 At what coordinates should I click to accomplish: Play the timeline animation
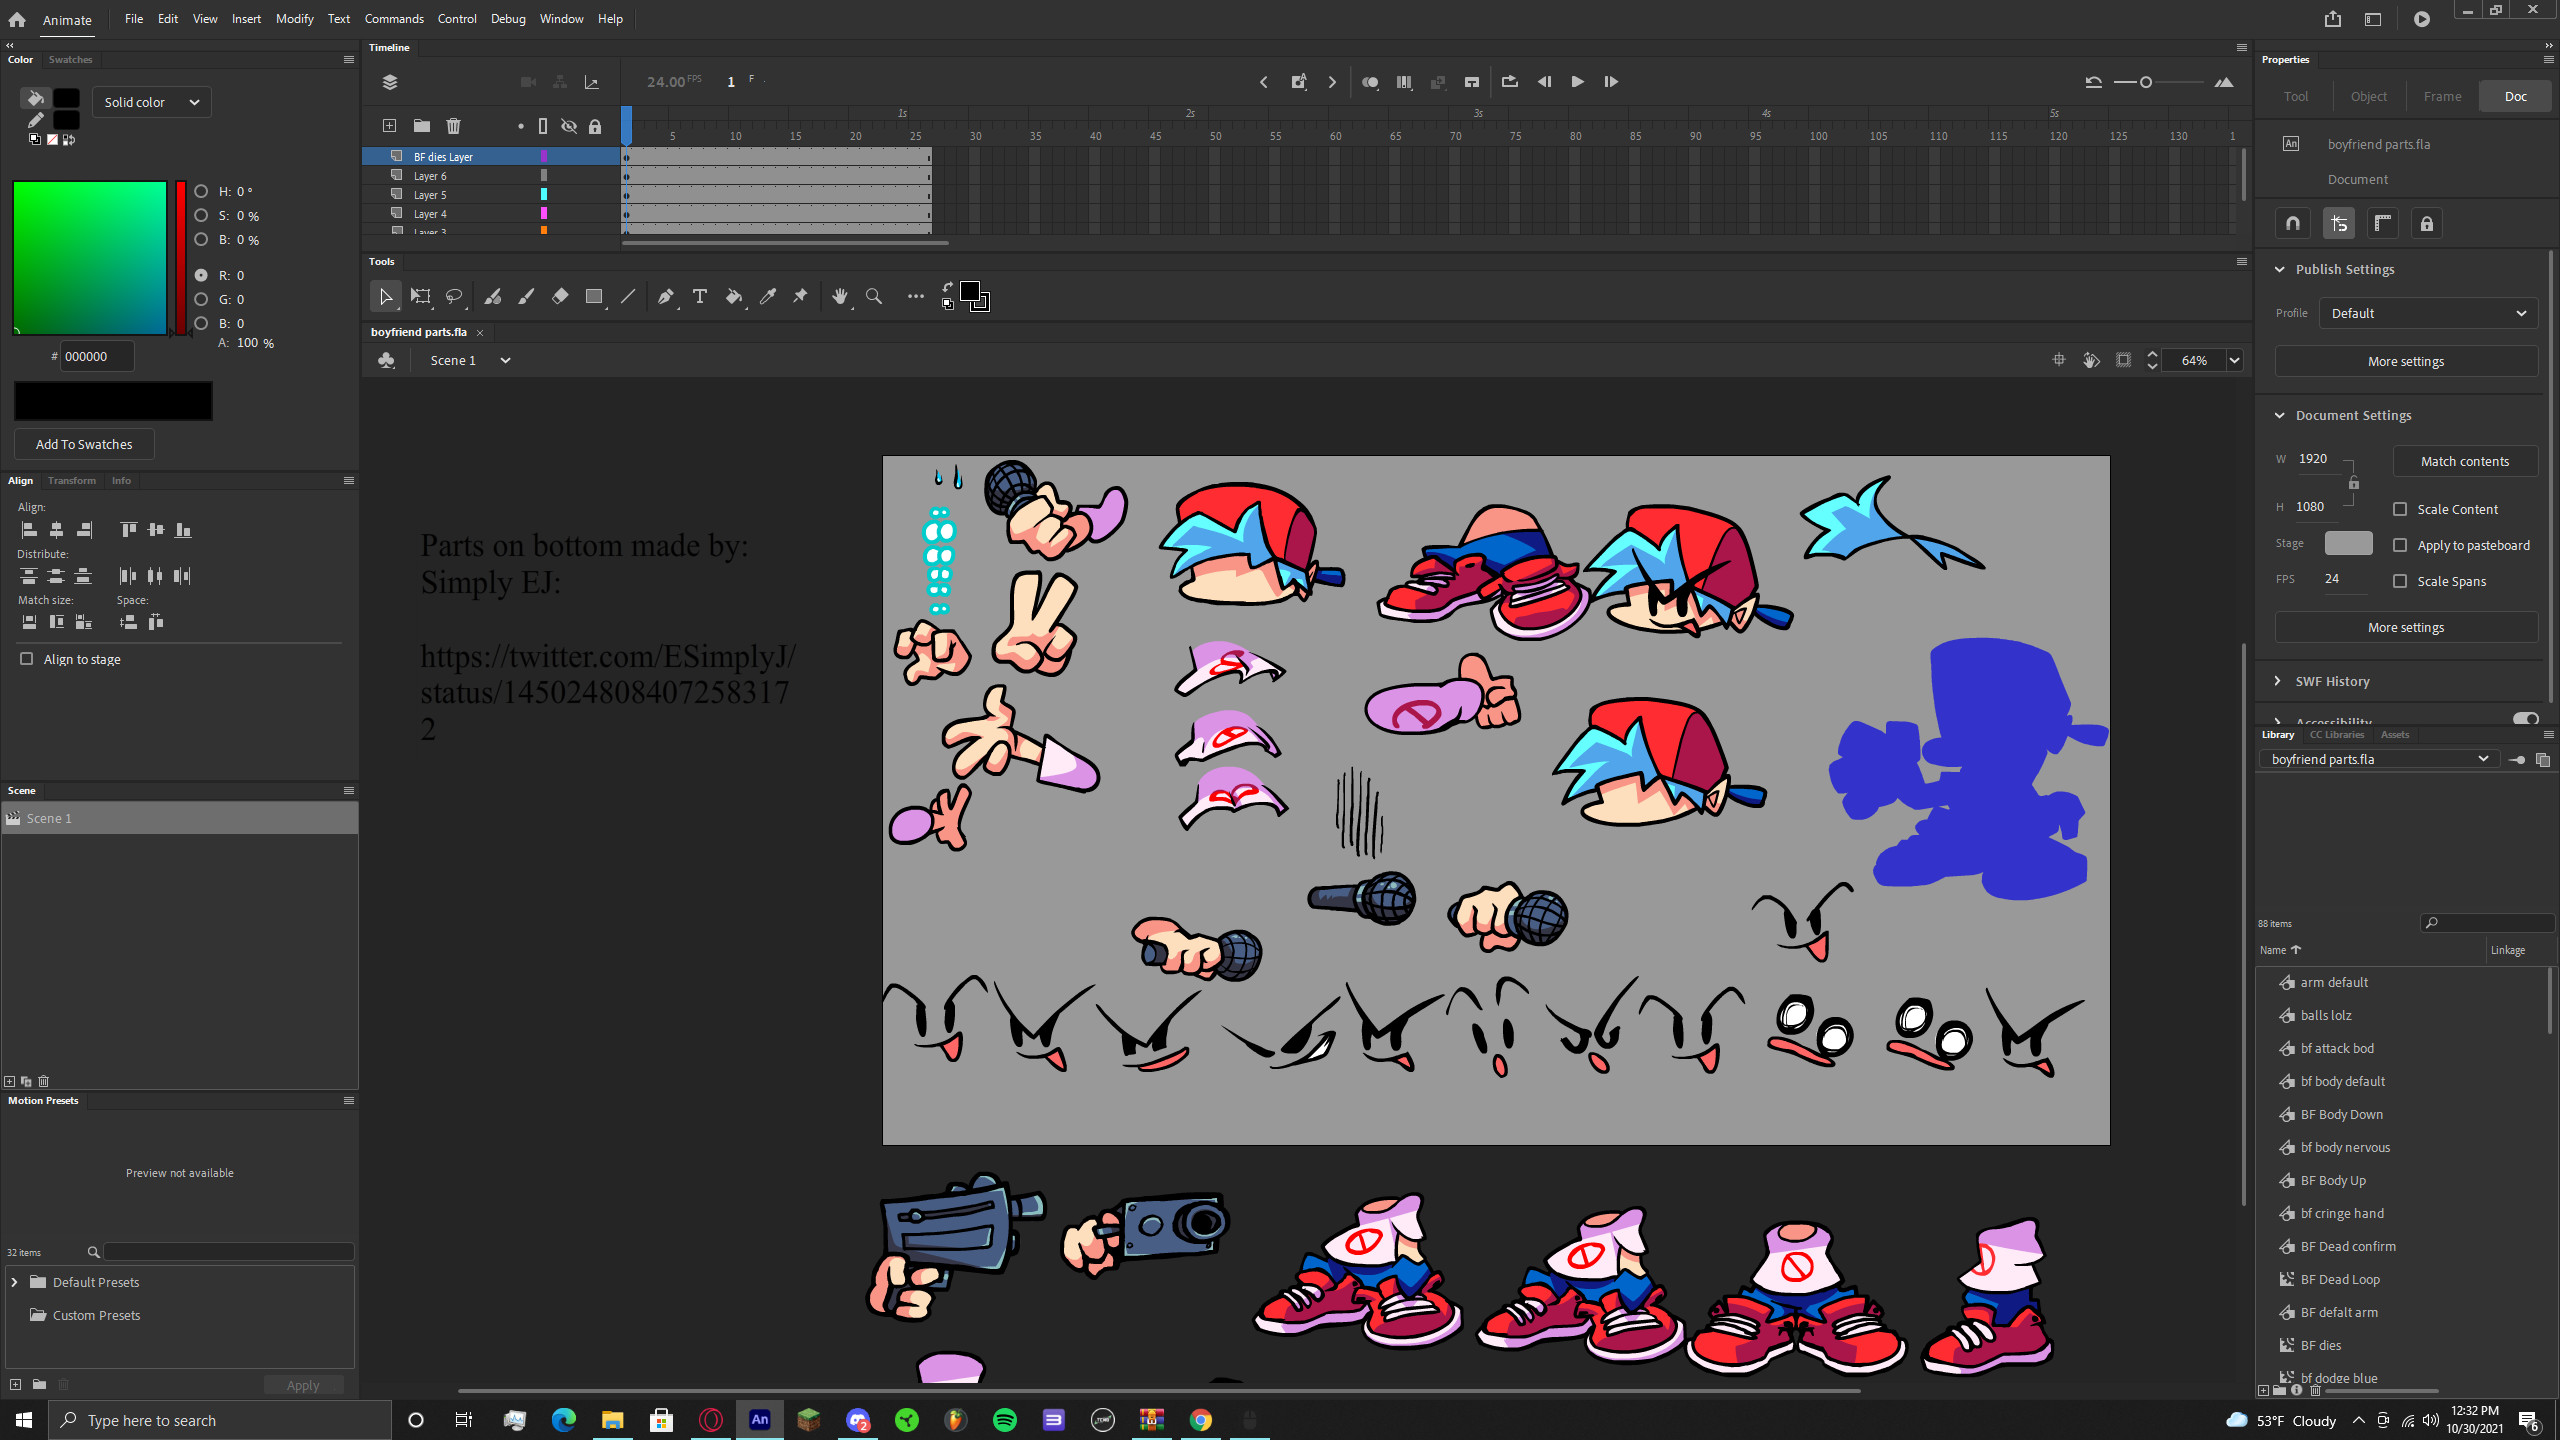[1578, 82]
